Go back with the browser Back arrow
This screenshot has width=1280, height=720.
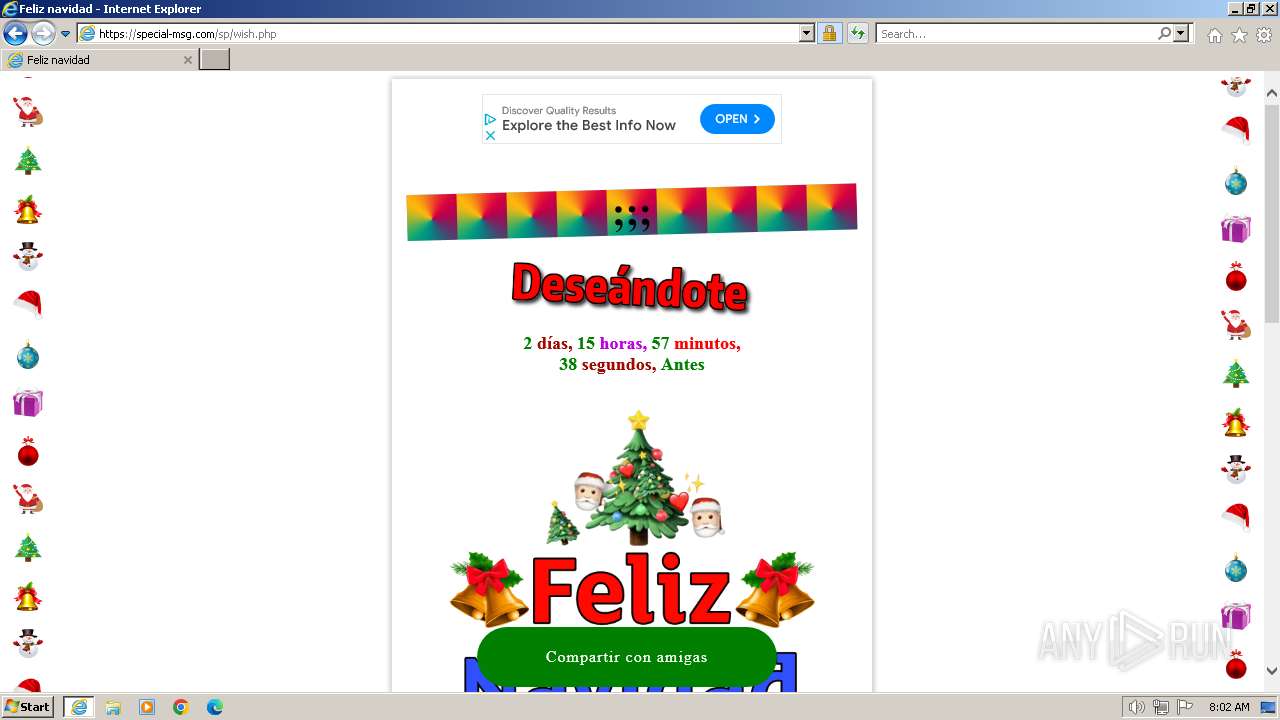[x=15, y=34]
